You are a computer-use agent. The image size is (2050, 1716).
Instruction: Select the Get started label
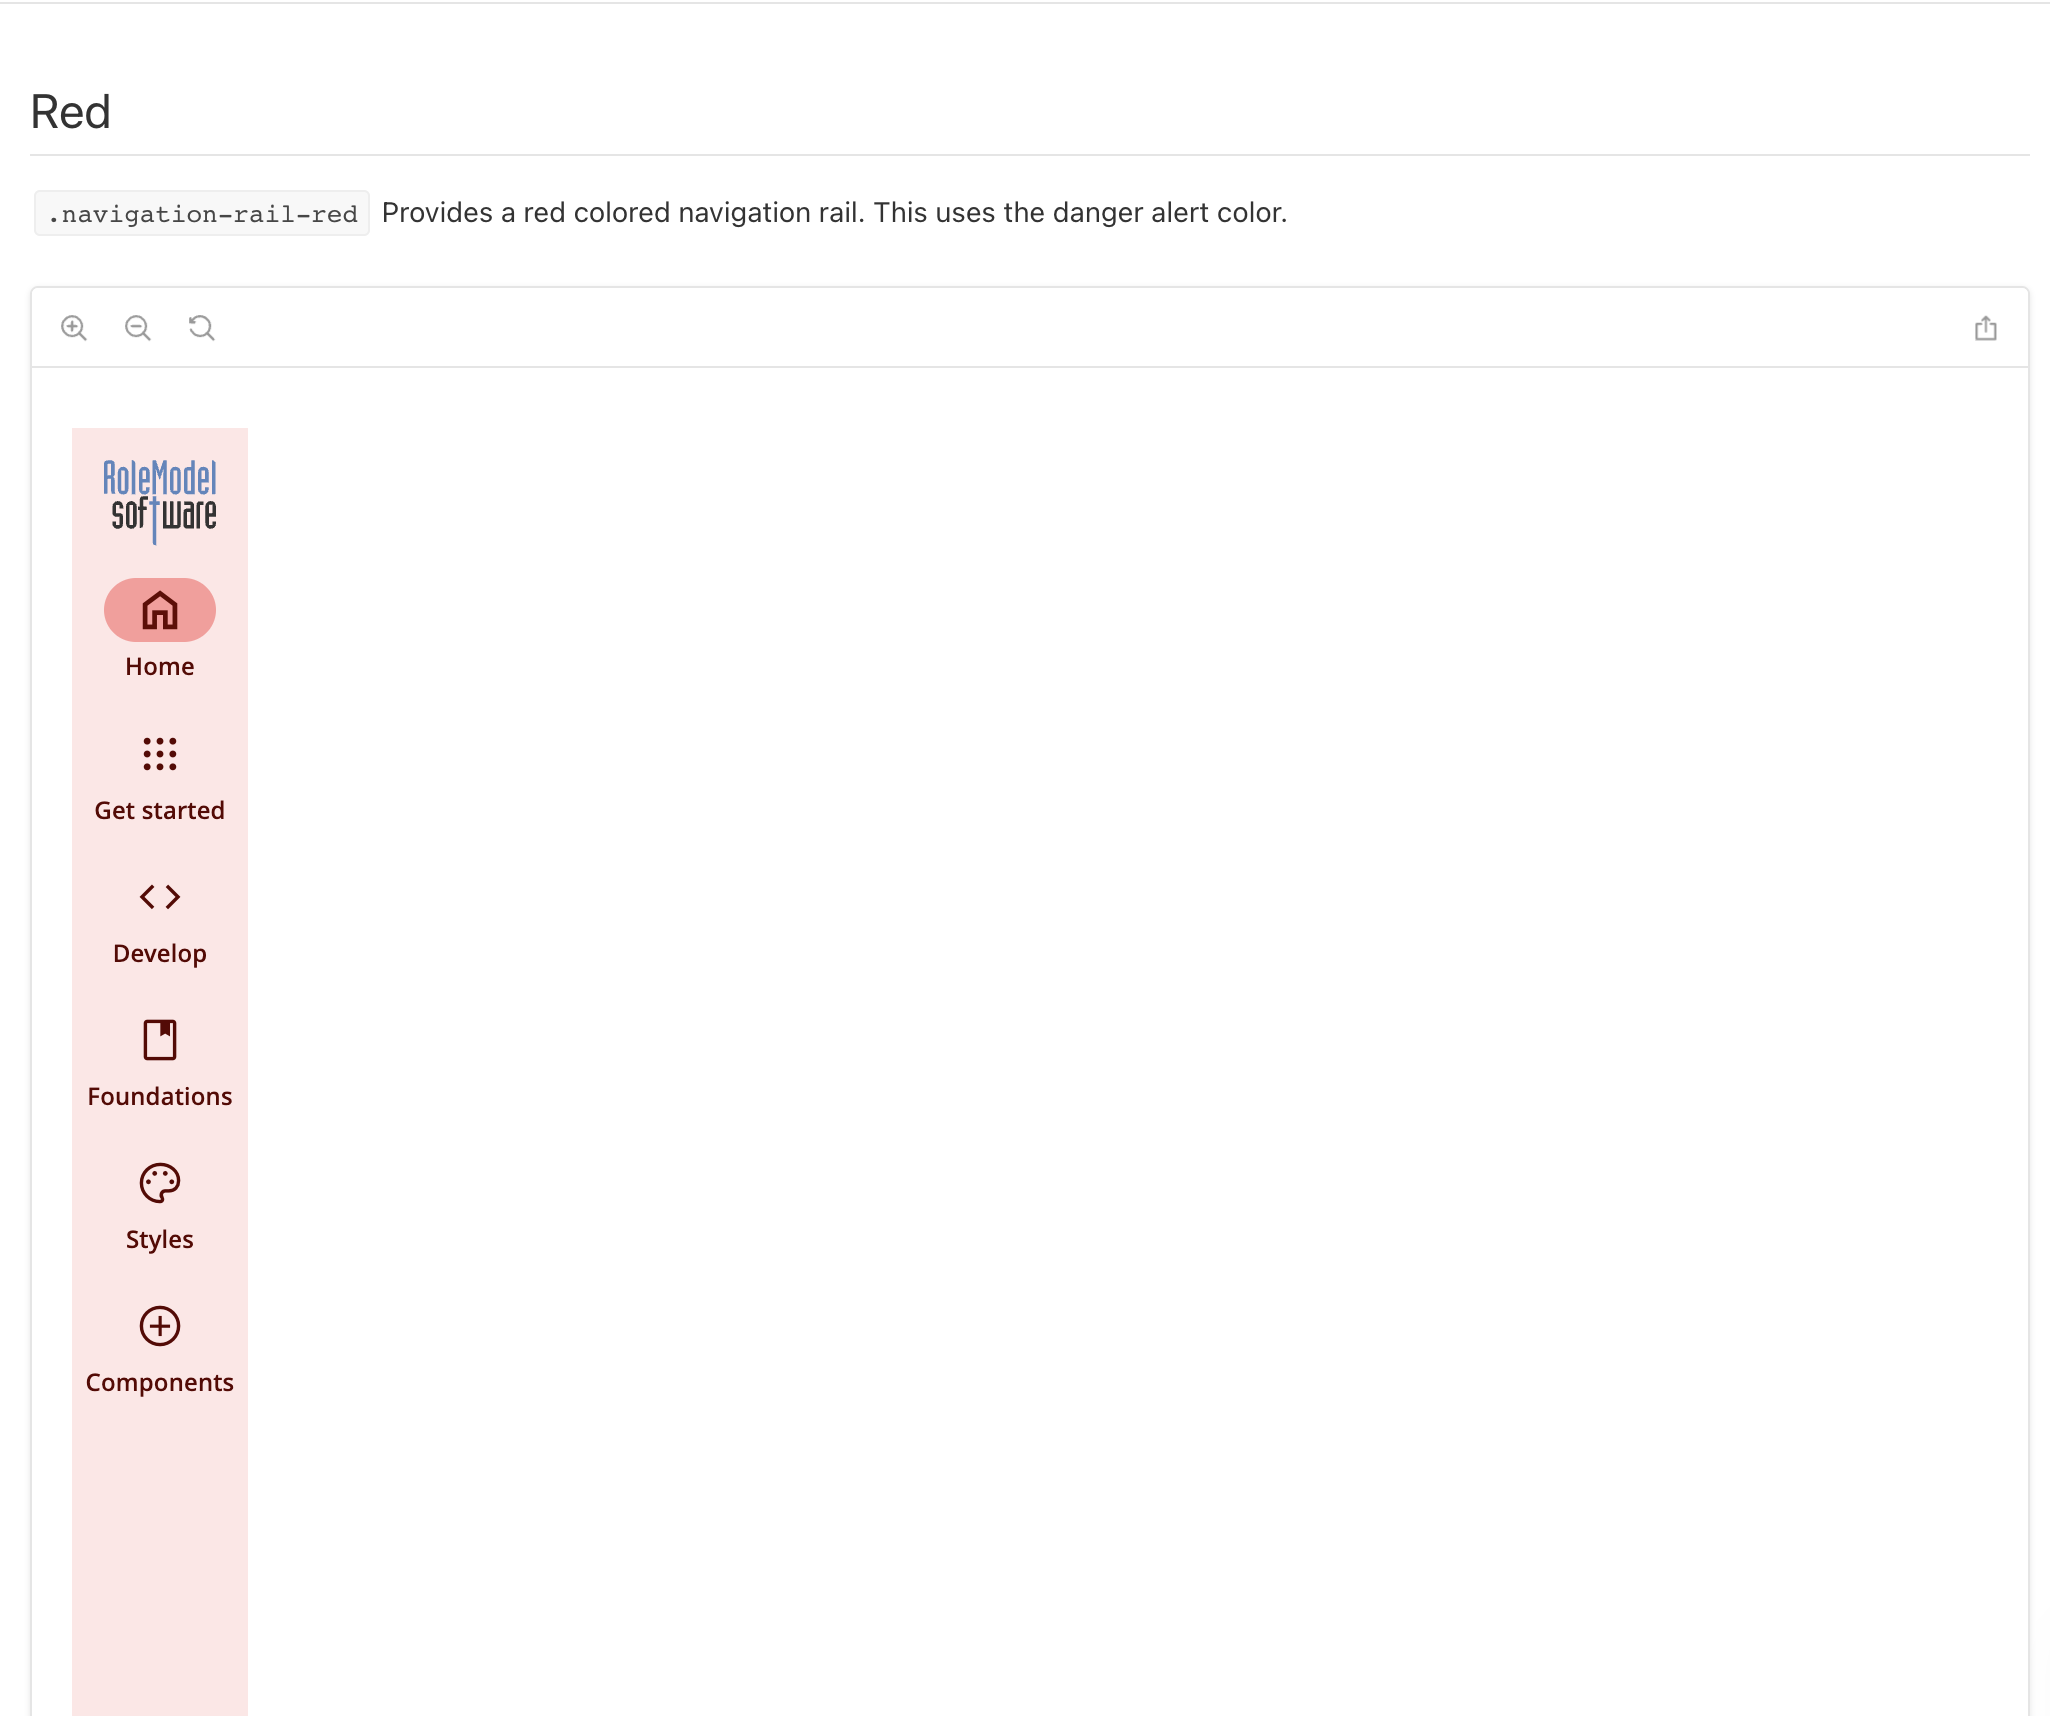coord(160,810)
